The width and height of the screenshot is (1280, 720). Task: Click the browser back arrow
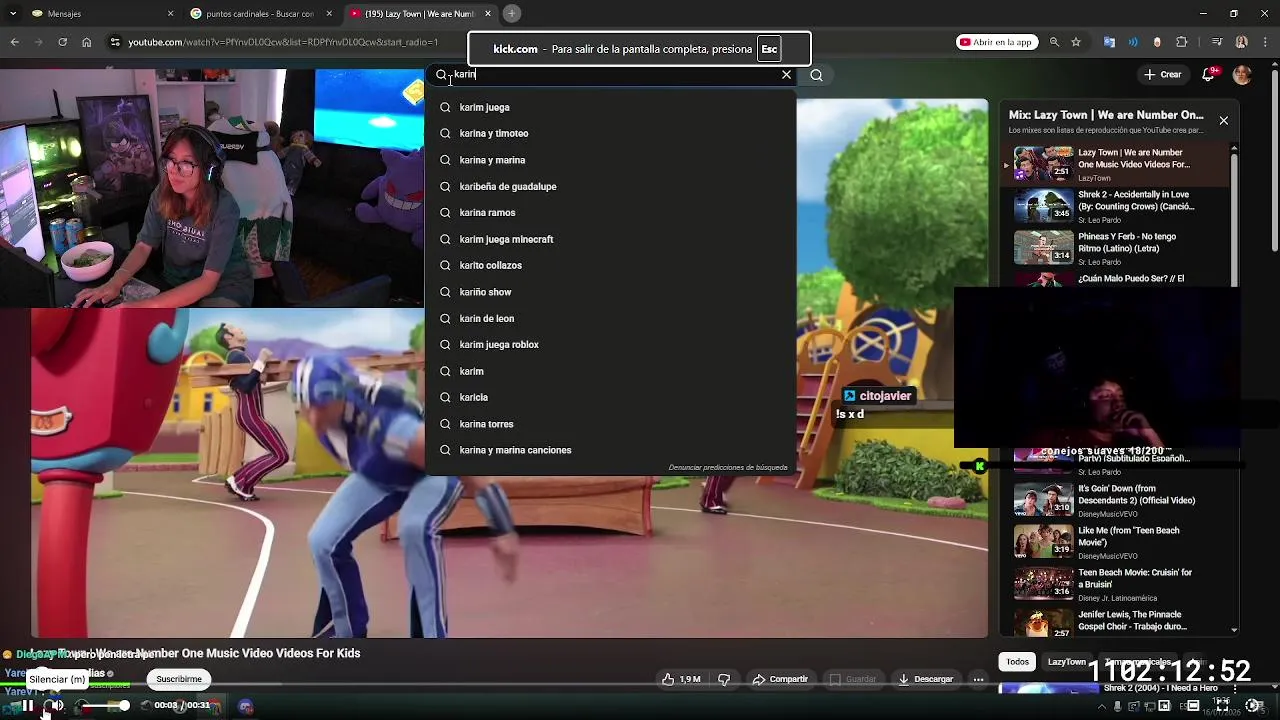(14, 42)
